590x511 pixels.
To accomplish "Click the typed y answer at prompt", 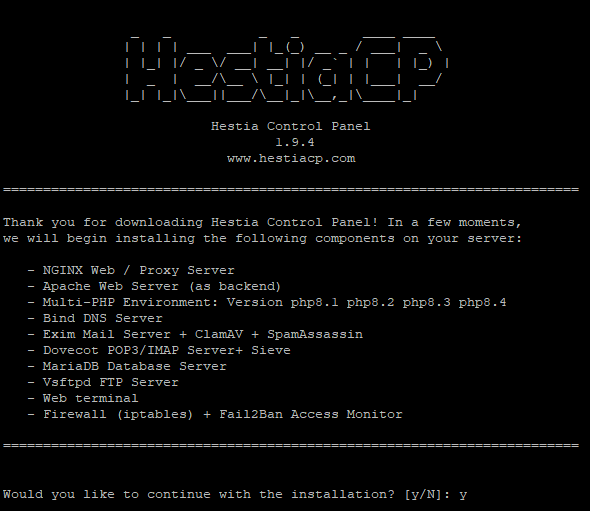I will point(463,496).
